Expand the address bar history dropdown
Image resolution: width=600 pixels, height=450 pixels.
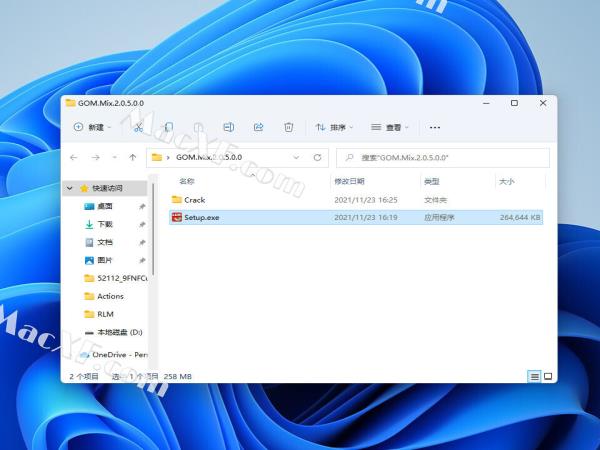296,157
